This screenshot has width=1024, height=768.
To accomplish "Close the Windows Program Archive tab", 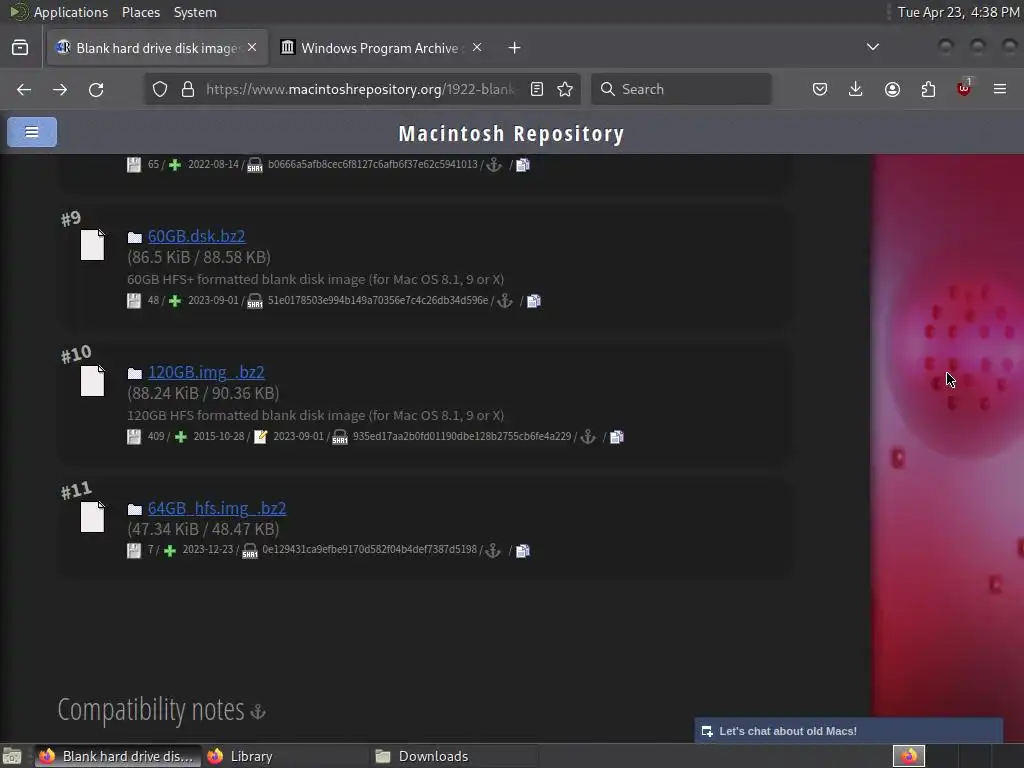I will [477, 48].
